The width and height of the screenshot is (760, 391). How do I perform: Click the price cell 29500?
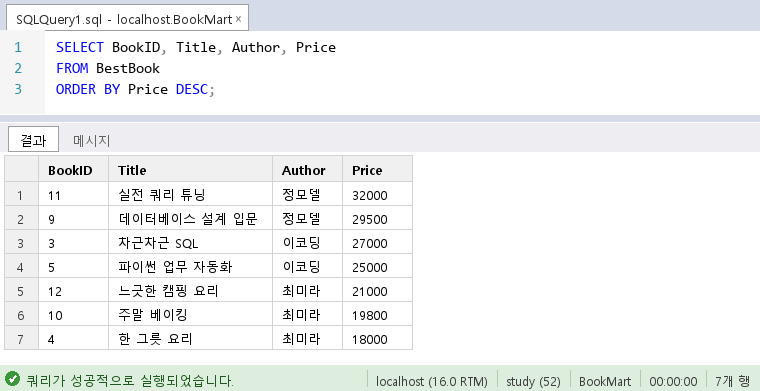point(378,219)
